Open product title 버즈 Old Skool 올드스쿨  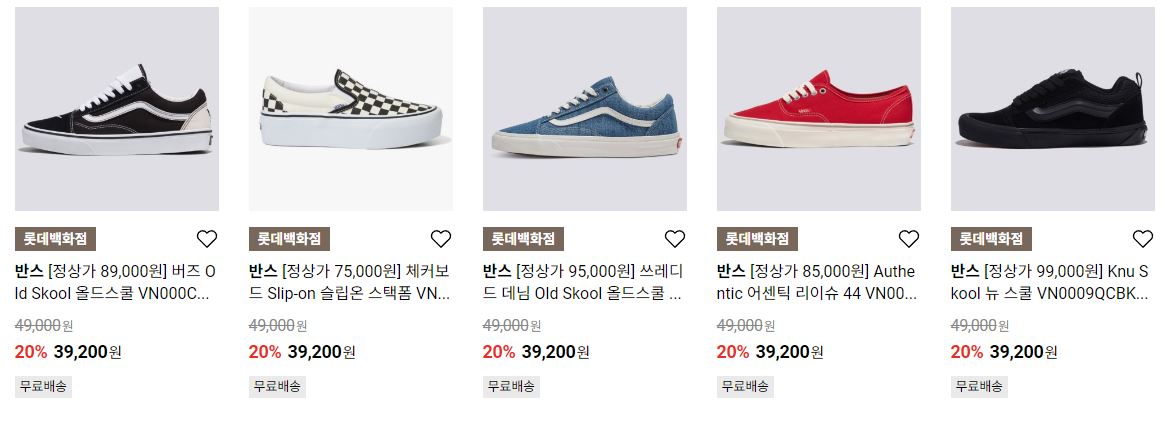(115, 282)
